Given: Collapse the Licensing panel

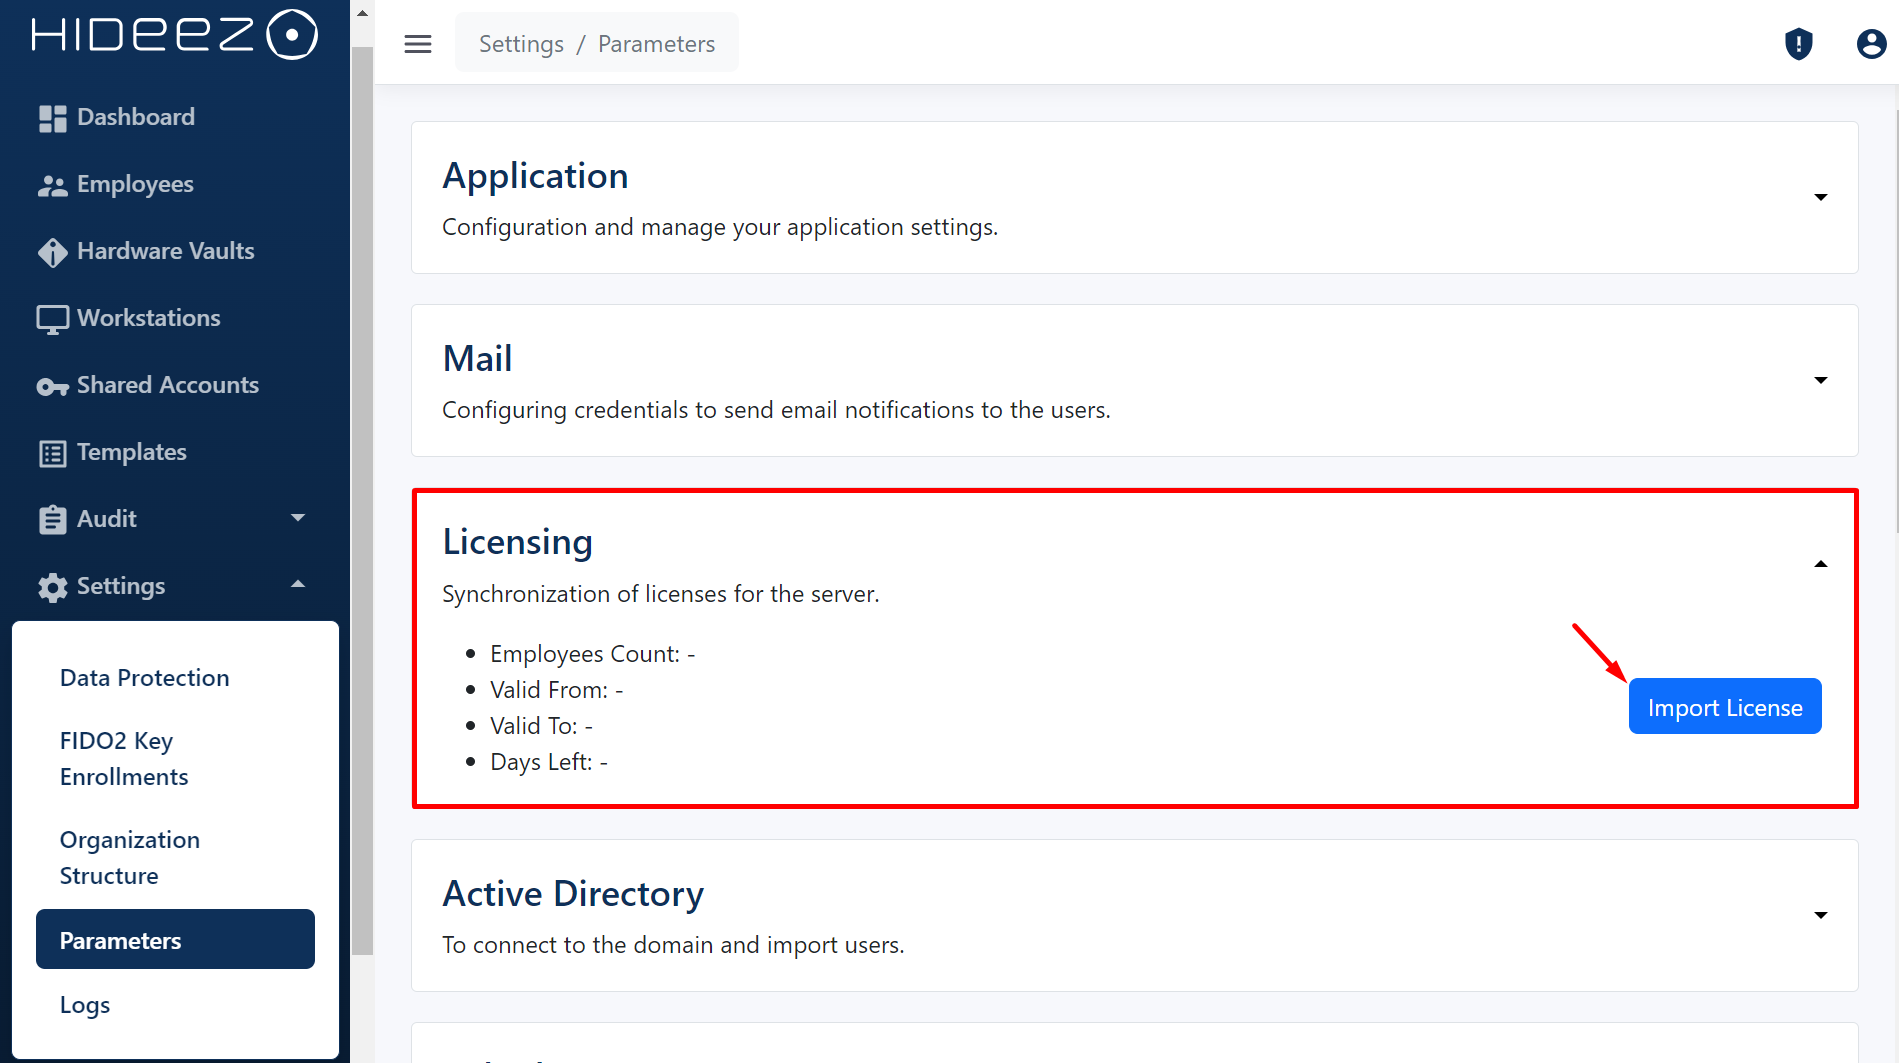Looking at the screenshot, I should tap(1820, 564).
